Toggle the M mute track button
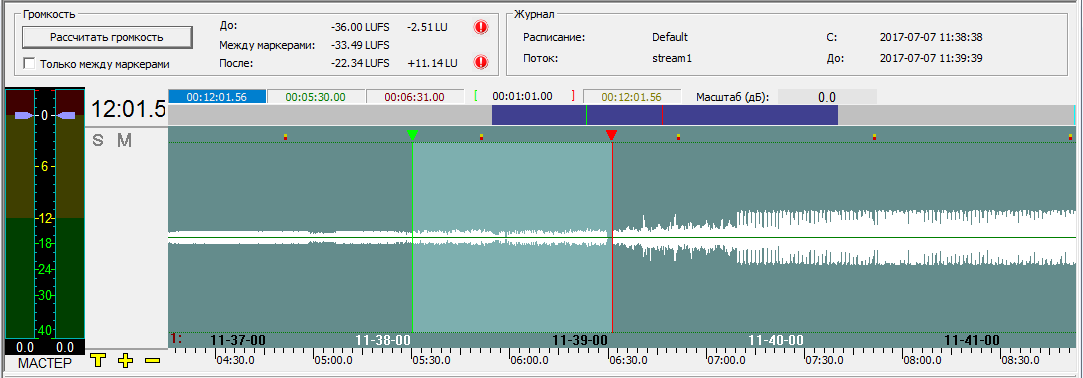The height and width of the screenshot is (378, 1083). click(x=124, y=140)
